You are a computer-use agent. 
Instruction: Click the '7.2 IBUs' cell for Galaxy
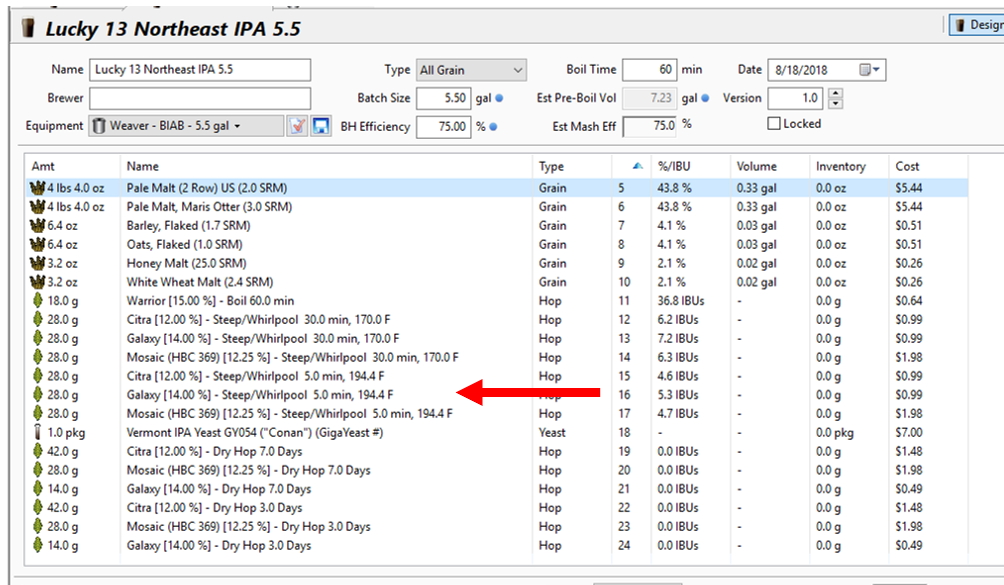[678, 338]
